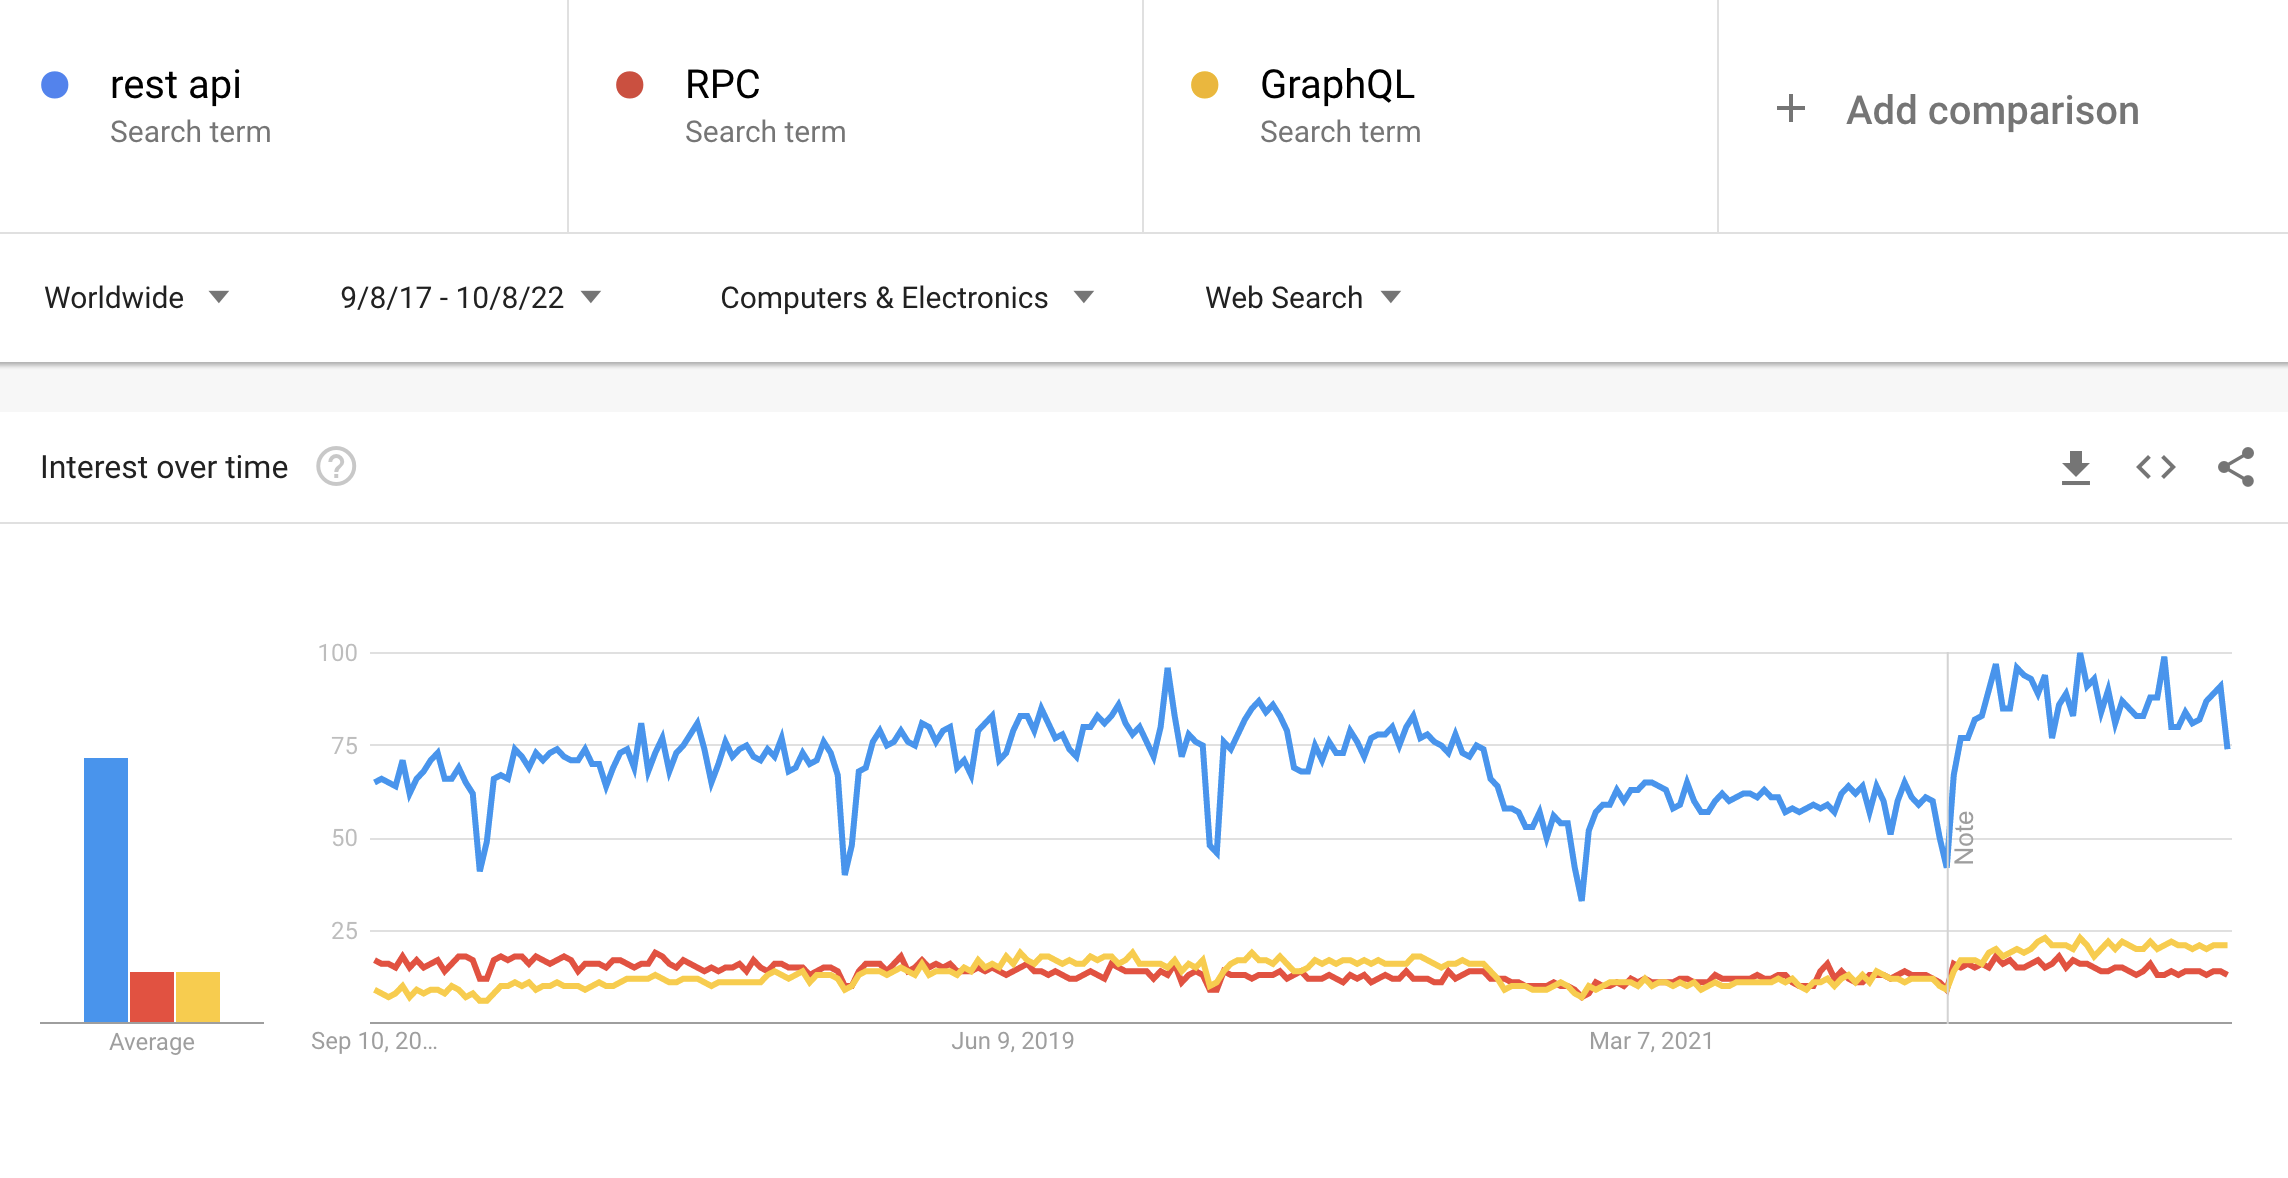Open the Web Search type dropdown
The height and width of the screenshot is (1178, 2288).
coord(1302,297)
